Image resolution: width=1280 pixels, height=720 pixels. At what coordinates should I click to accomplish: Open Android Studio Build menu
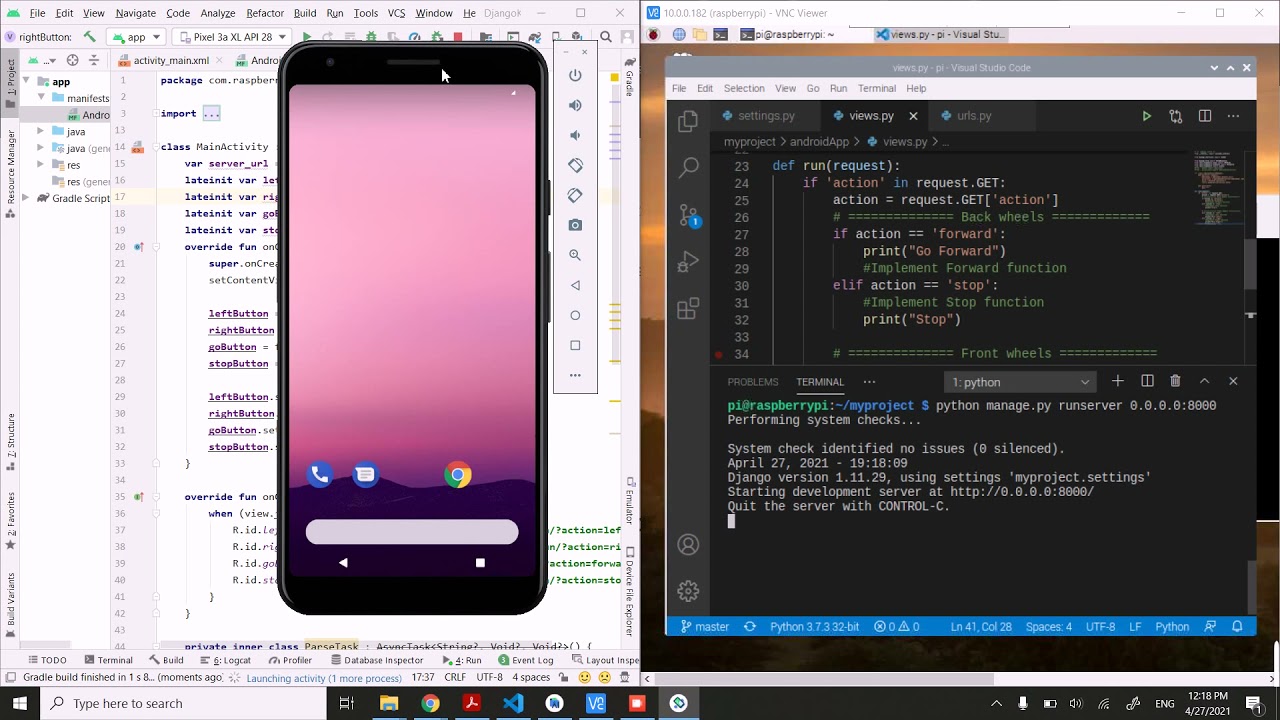pyautogui.click(x=305, y=13)
